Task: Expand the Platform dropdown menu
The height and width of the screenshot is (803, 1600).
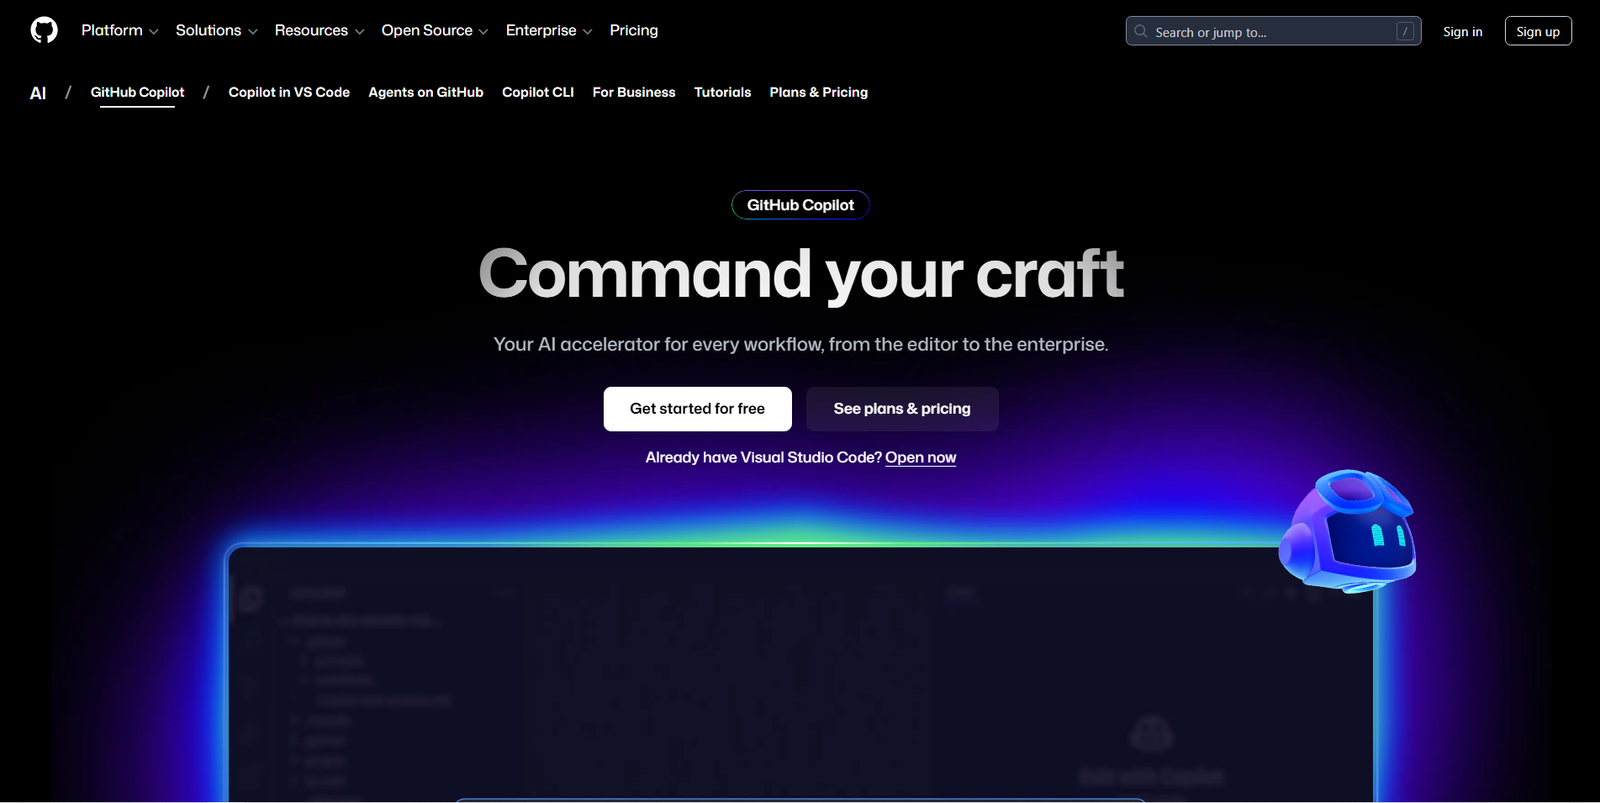Action: click(x=119, y=31)
